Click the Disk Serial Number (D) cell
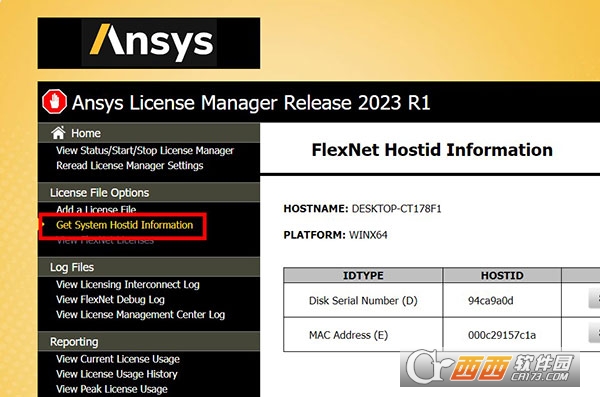Image resolution: width=600 pixels, height=397 pixels. tap(363, 301)
